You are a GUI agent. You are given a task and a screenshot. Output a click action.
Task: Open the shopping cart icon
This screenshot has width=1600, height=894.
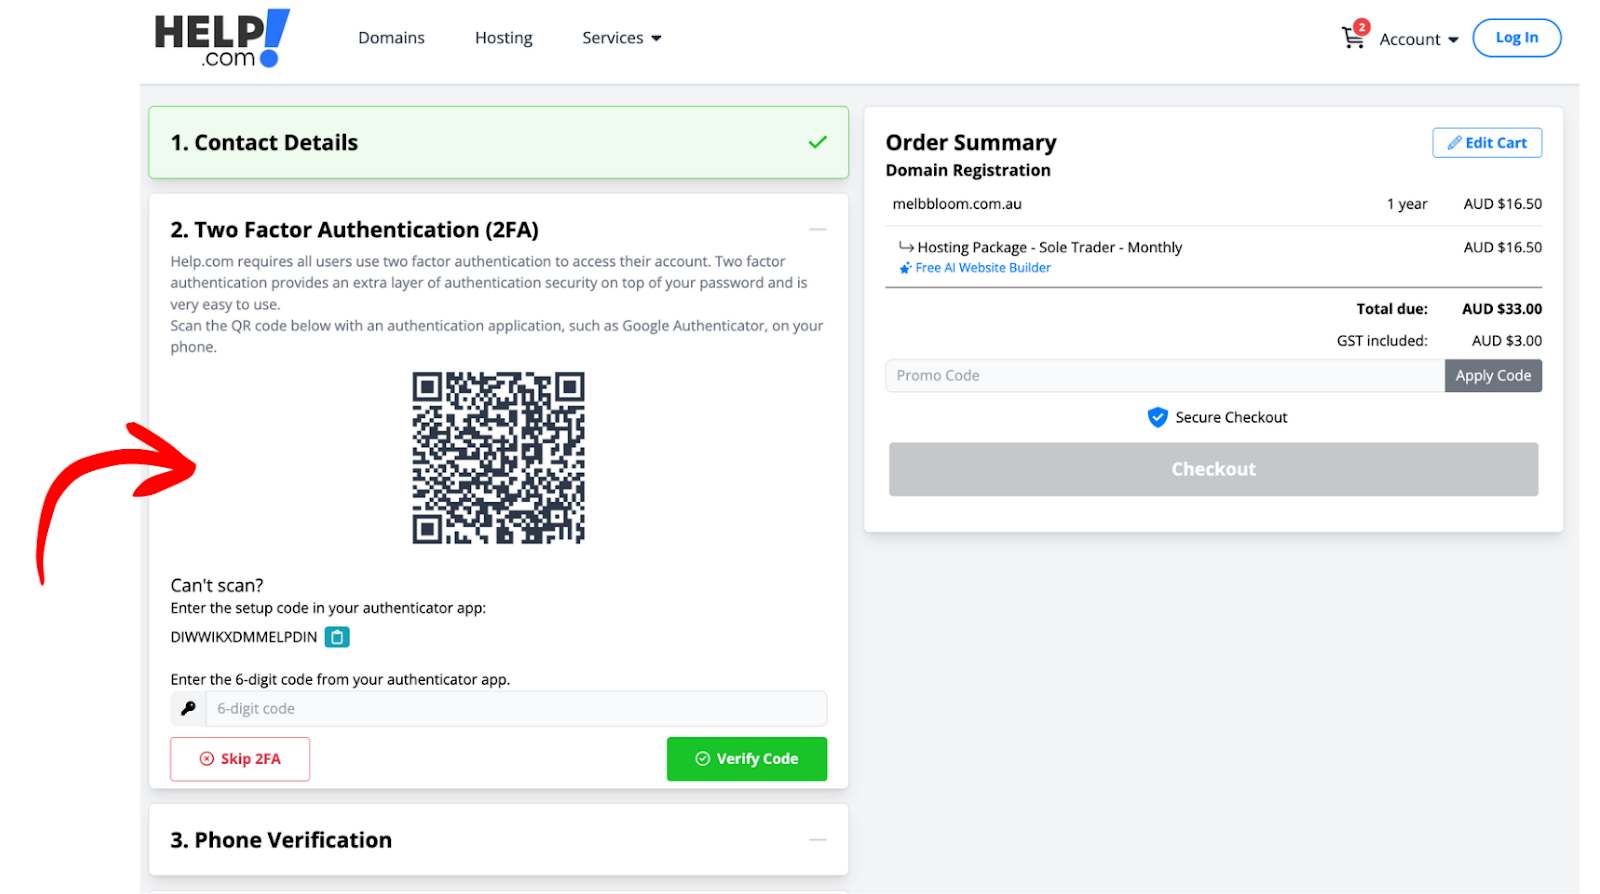(1352, 38)
